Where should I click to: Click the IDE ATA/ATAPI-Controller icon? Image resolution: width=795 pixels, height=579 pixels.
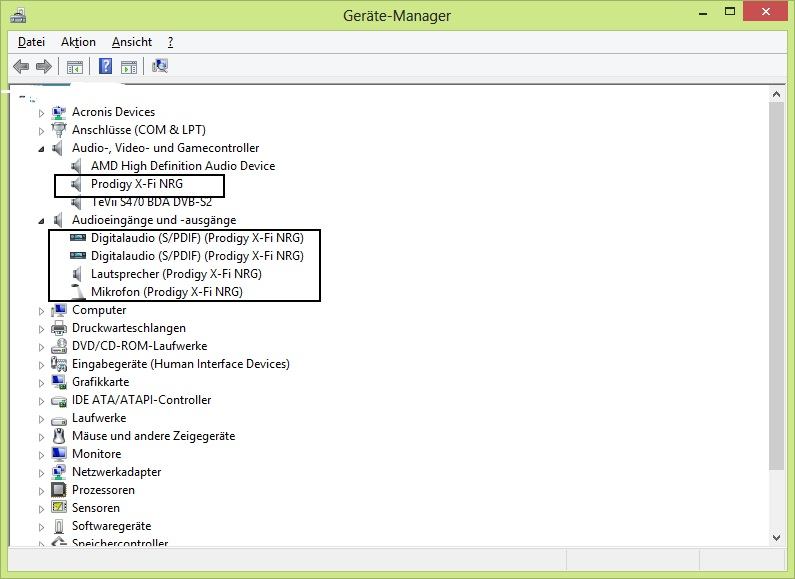pyautogui.click(x=59, y=401)
